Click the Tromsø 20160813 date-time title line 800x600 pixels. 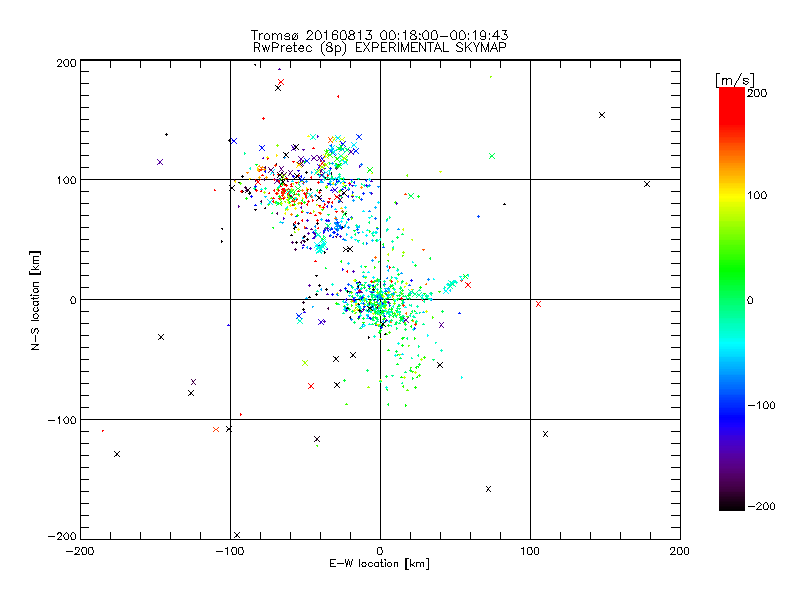pos(379,35)
